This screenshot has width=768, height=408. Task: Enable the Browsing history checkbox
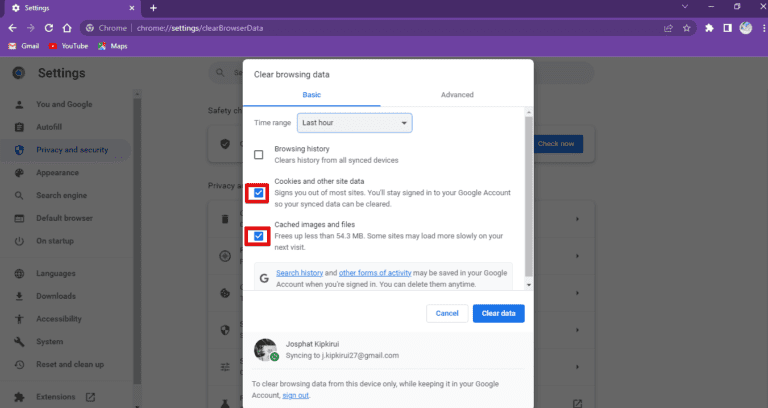tap(259, 155)
